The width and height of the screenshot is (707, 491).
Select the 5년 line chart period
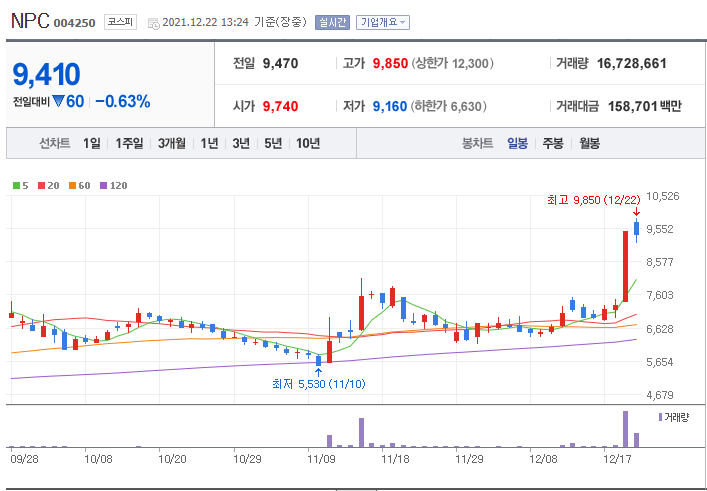[x=273, y=143]
